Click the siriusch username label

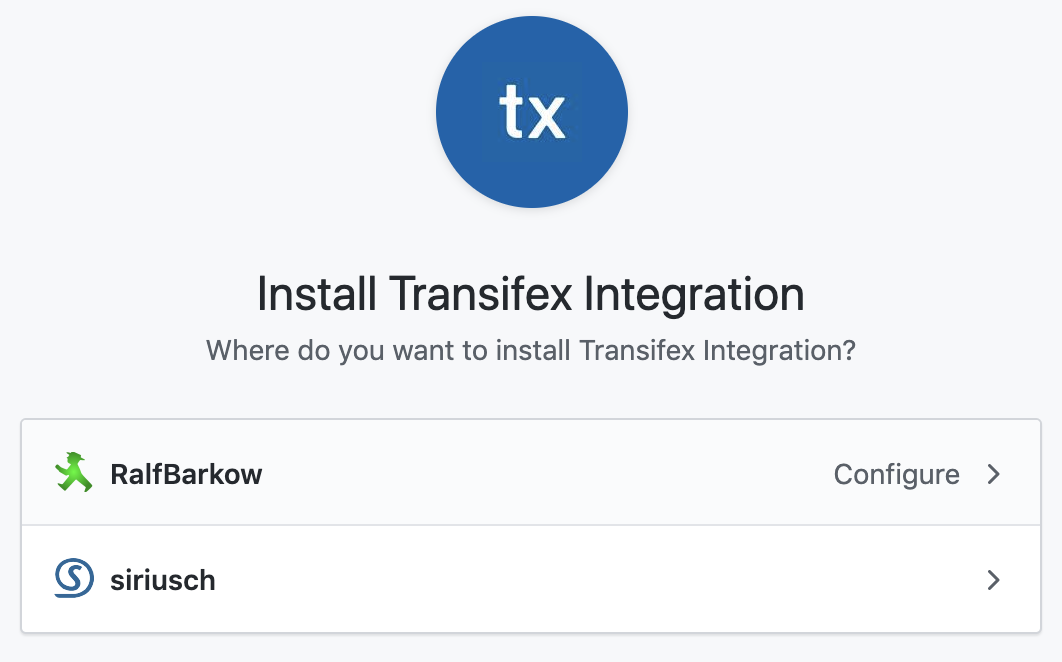tap(163, 580)
